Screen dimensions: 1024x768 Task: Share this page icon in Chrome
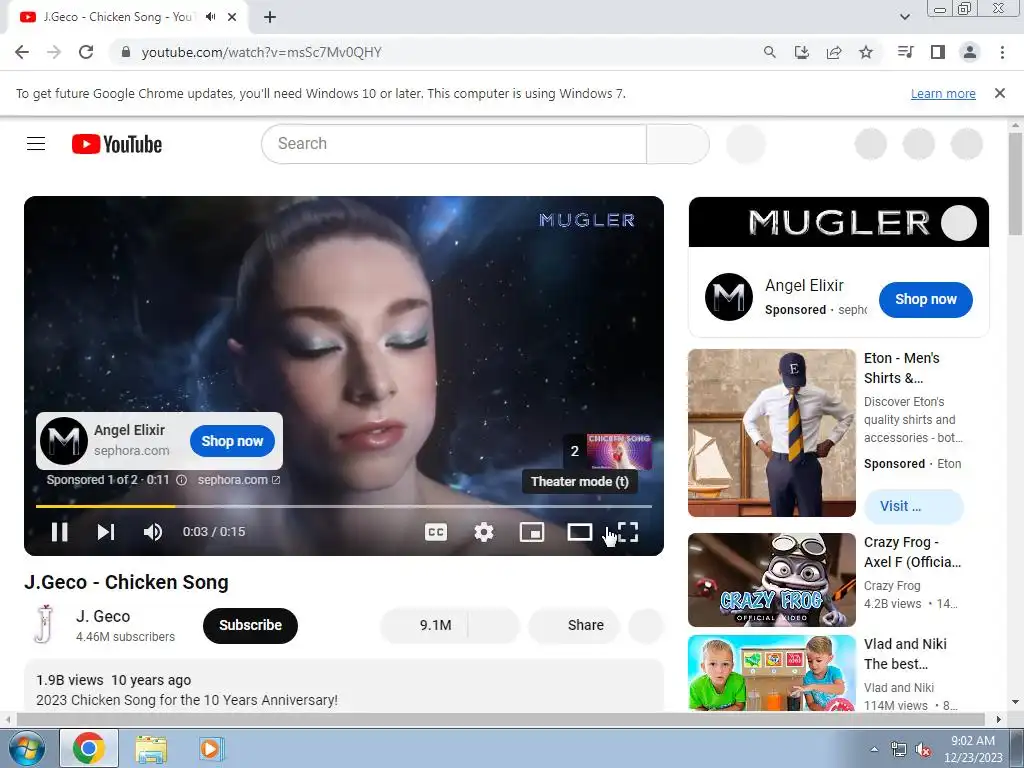pos(833,52)
